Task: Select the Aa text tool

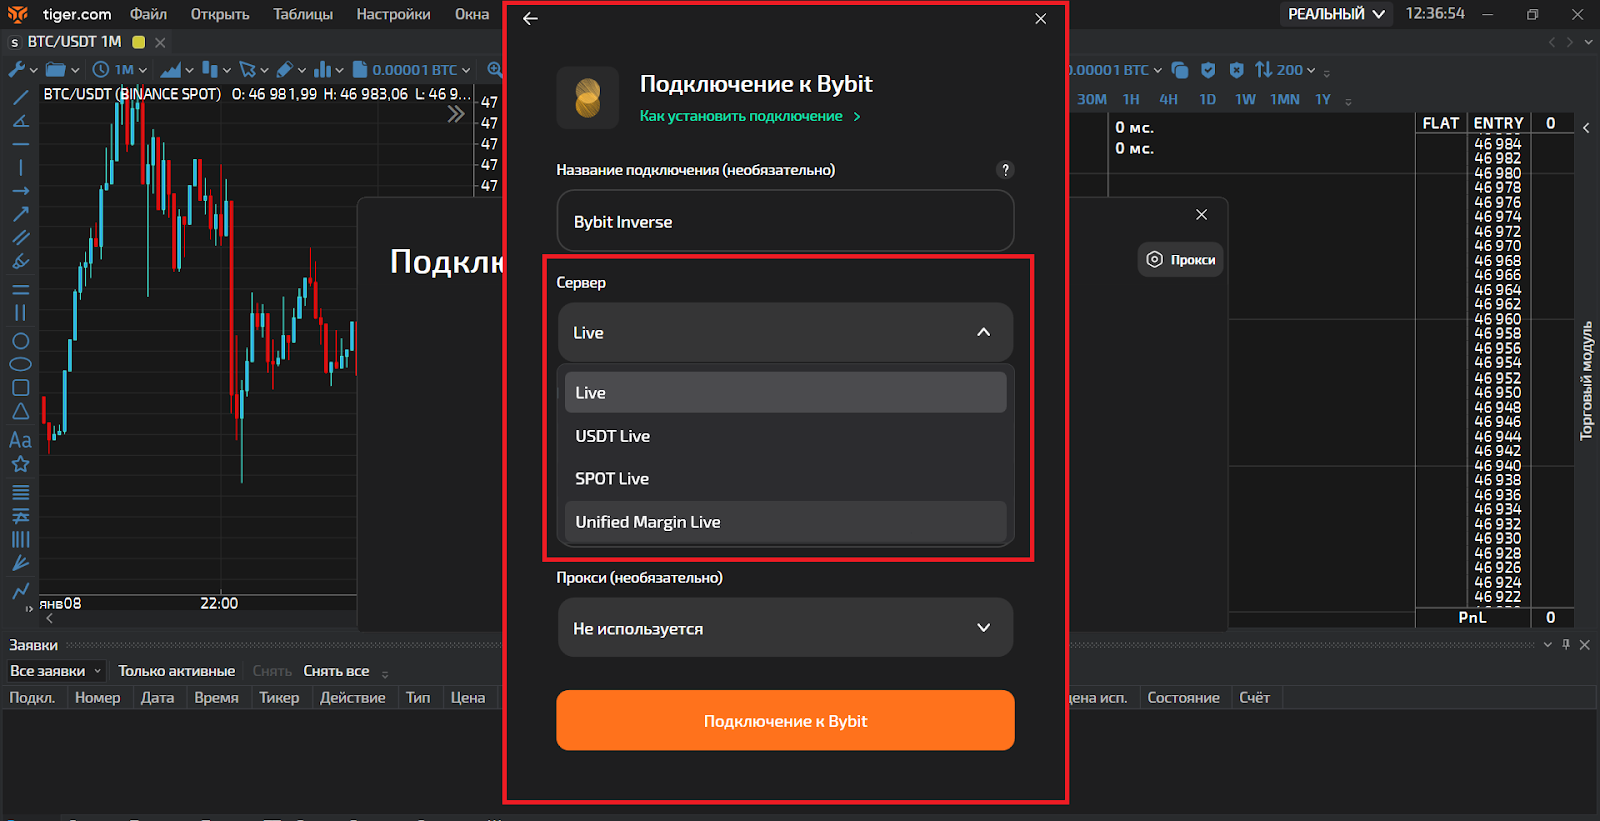Action: (20, 440)
